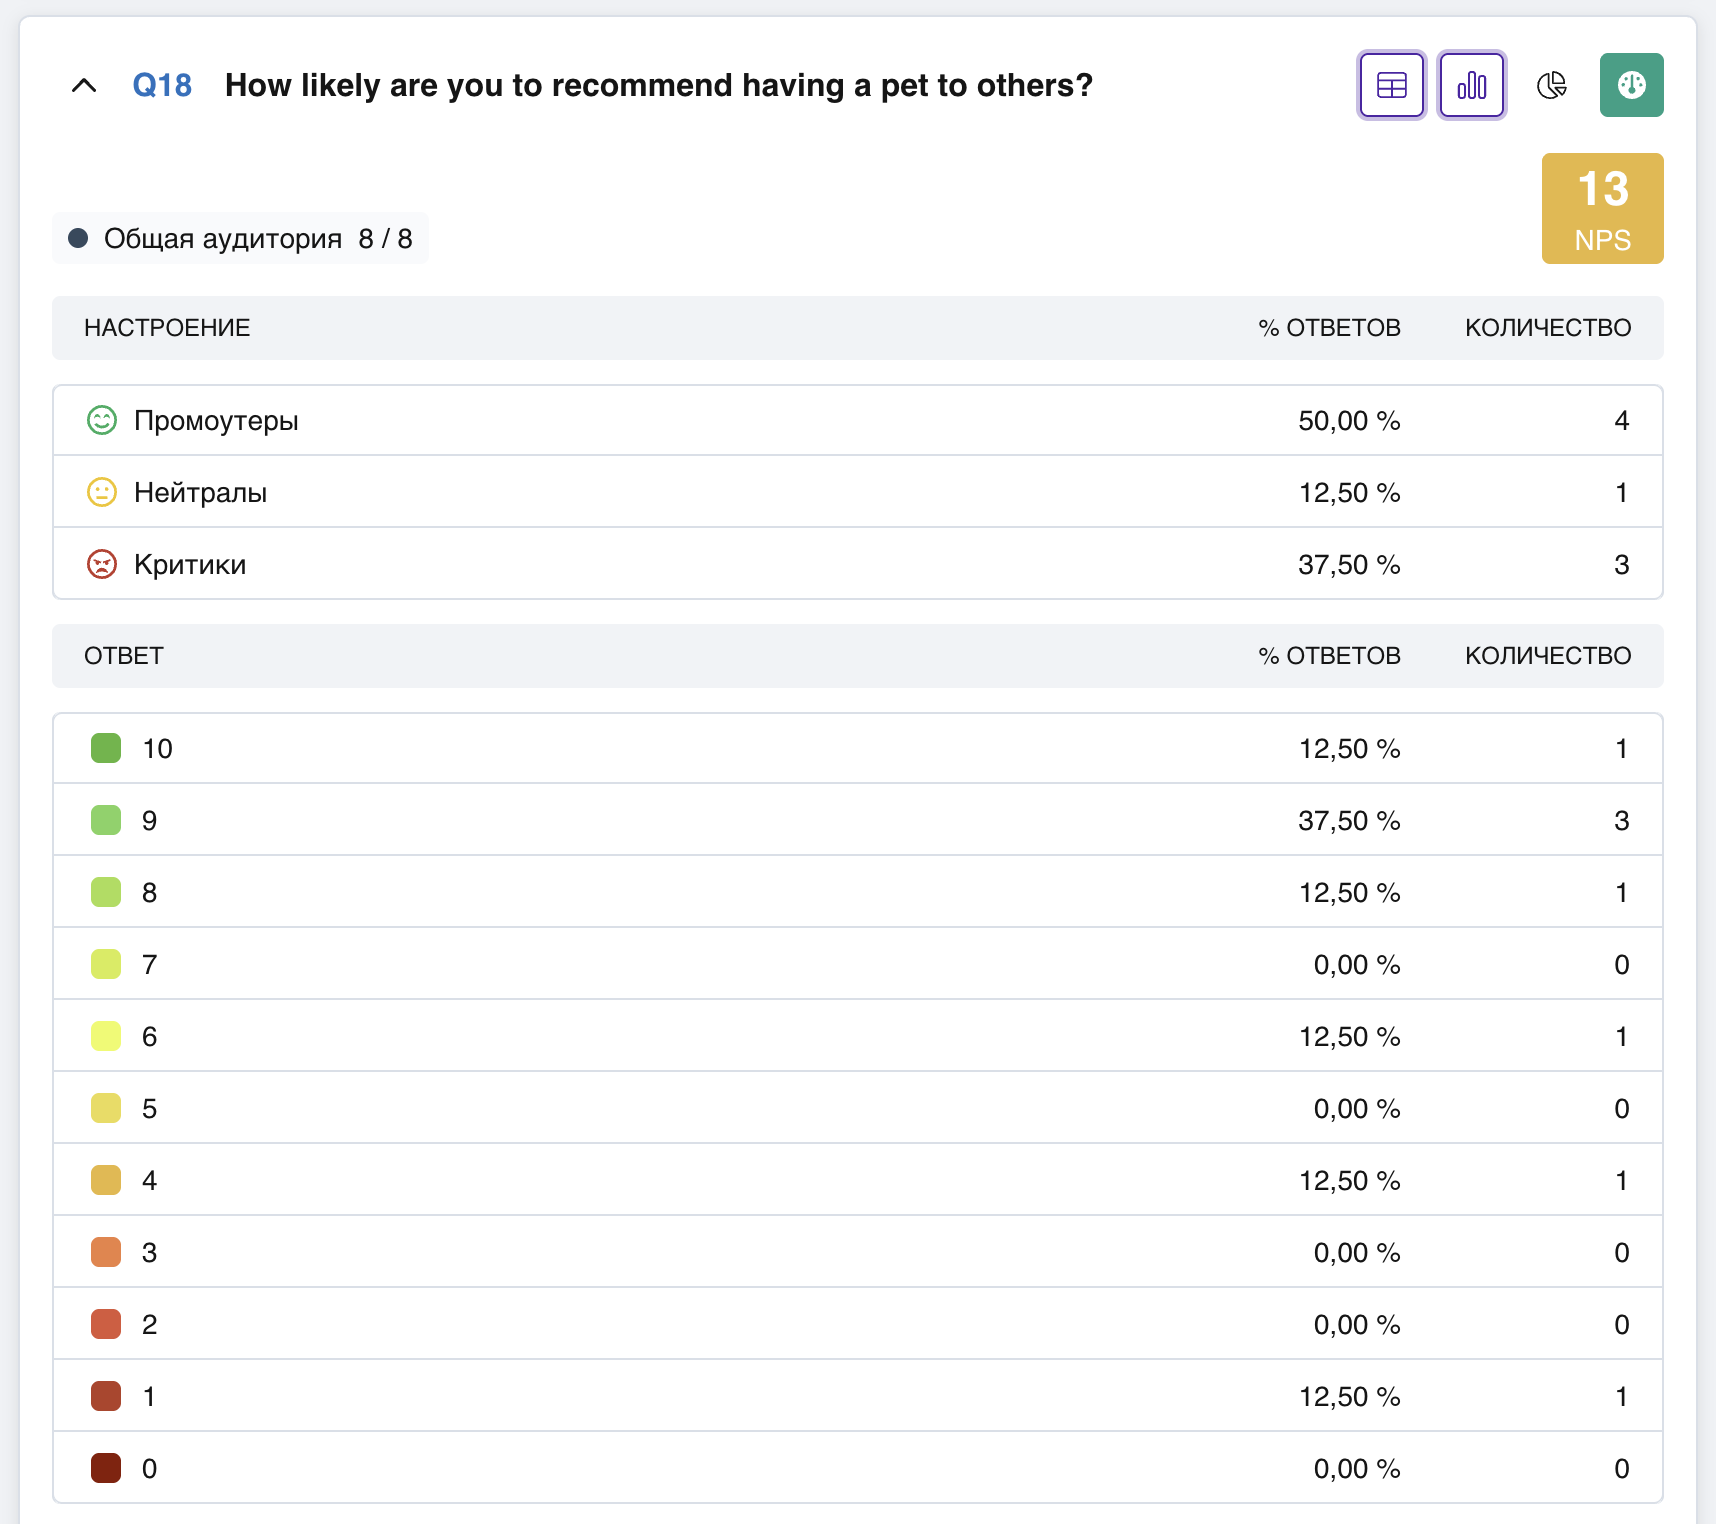The height and width of the screenshot is (1524, 1716).
Task: Toggle the bar chart view icon
Action: (x=1471, y=85)
